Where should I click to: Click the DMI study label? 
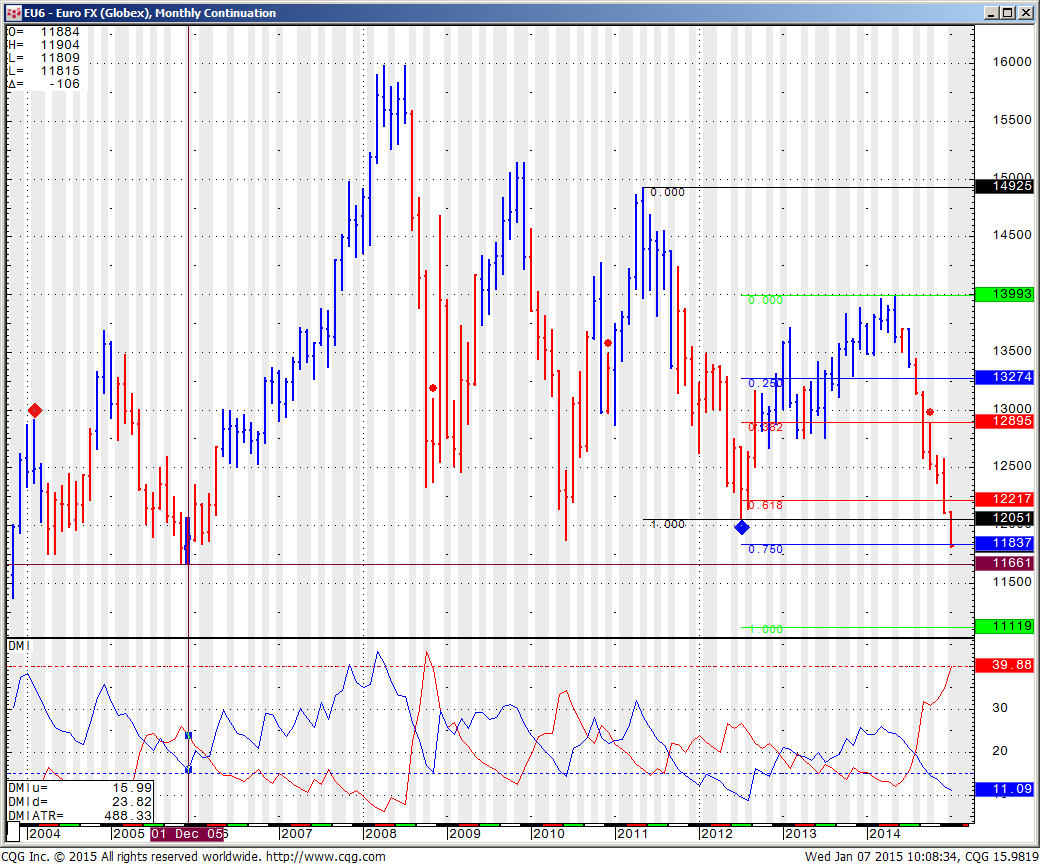[20, 646]
